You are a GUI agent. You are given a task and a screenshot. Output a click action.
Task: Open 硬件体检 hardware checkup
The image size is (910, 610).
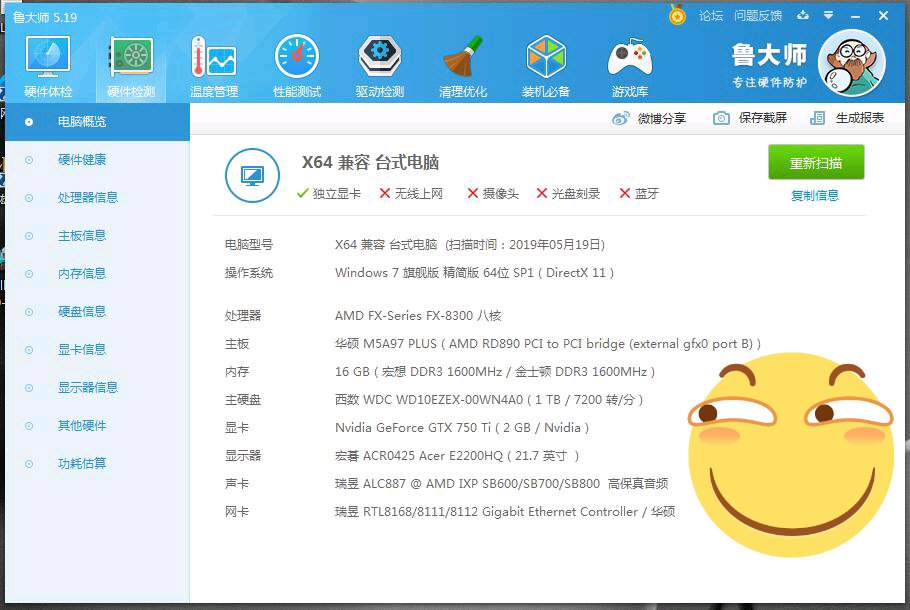[48, 67]
